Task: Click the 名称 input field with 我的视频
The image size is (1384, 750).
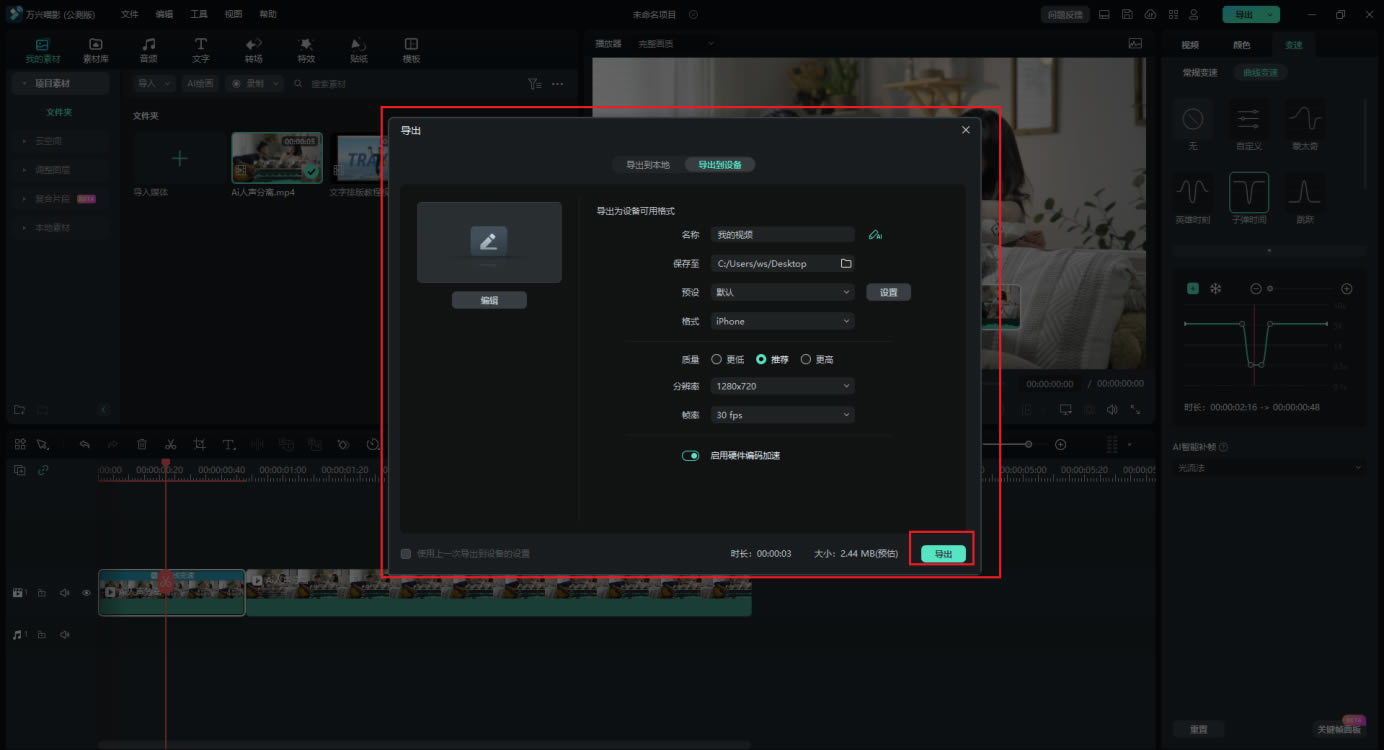Action: (782, 235)
